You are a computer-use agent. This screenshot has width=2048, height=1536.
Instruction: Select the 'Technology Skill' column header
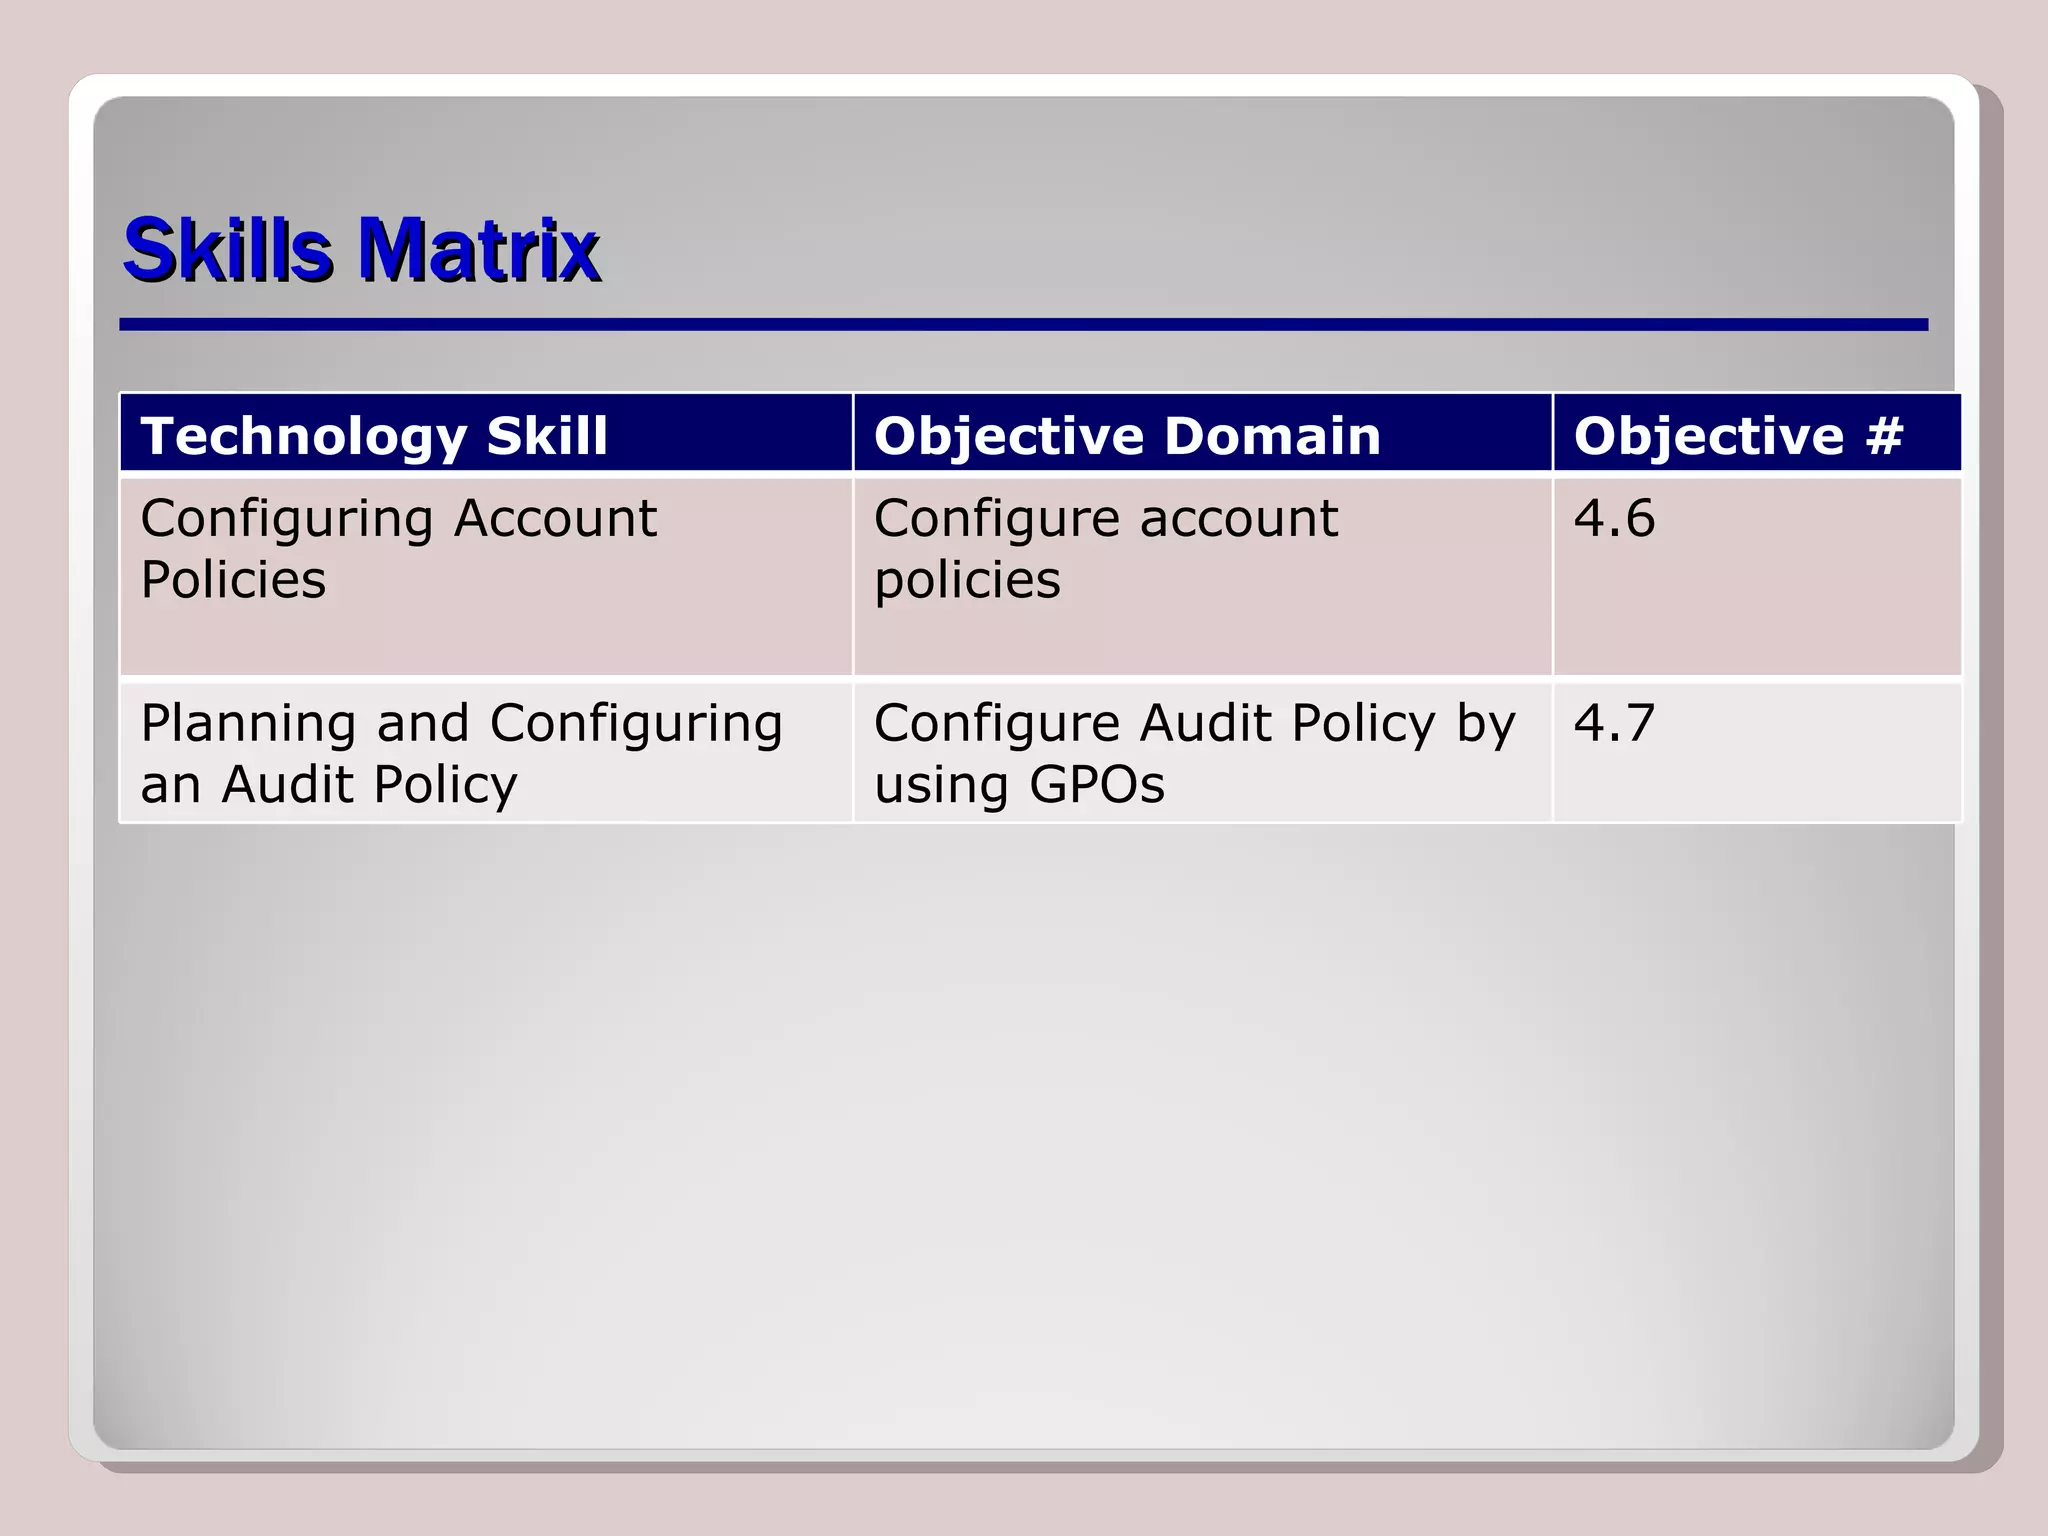(x=486, y=433)
